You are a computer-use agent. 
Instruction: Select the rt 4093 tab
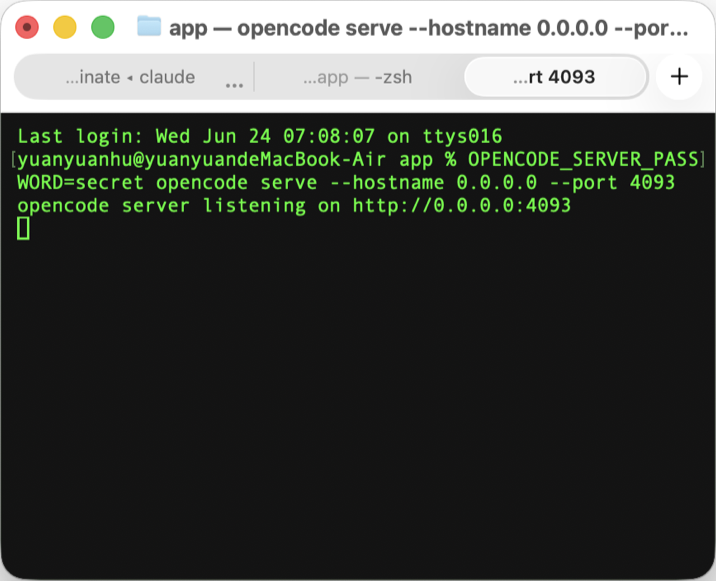pos(555,77)
